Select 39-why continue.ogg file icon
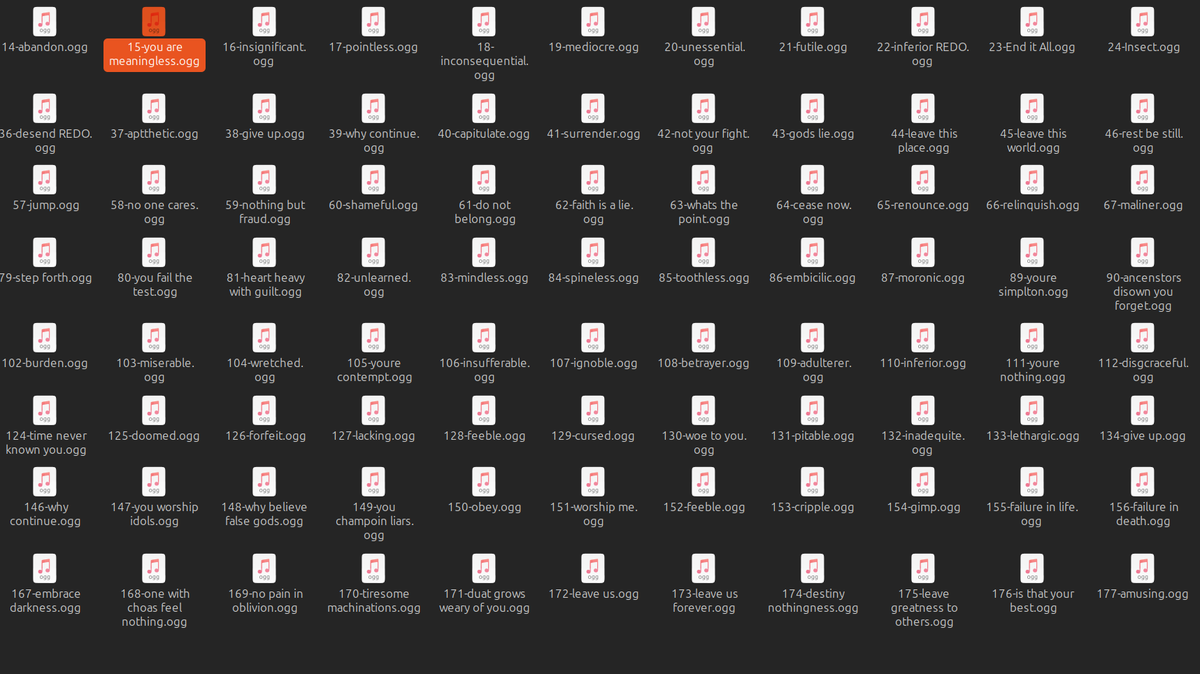Viewport: 1200px width, 674px height. [374, 107]
